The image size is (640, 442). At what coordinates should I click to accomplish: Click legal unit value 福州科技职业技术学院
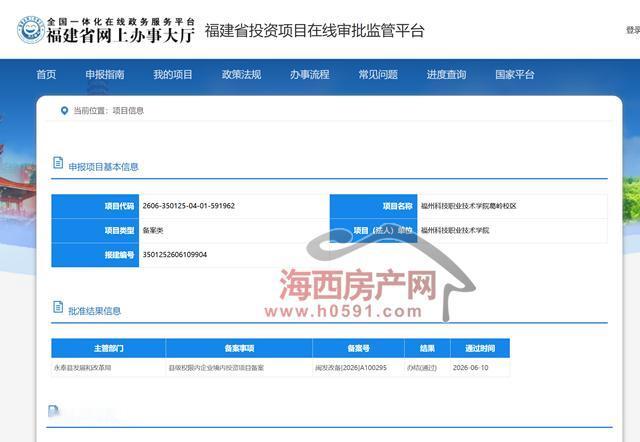(455, 231)
